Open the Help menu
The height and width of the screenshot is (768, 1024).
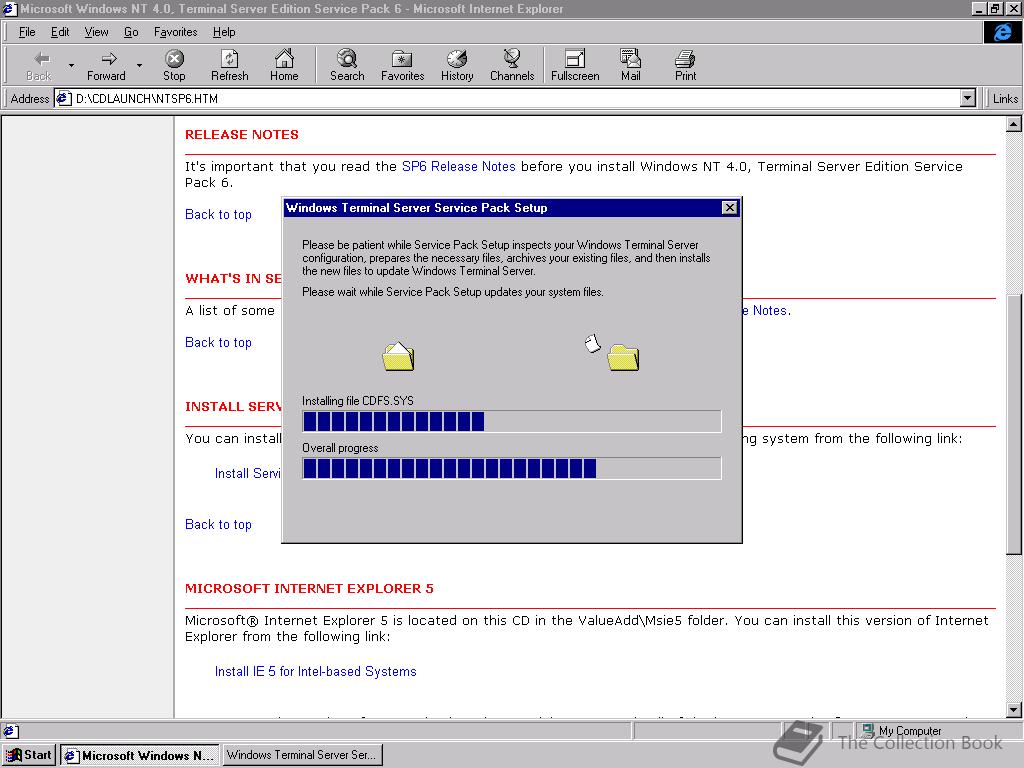pyautogui.click(x=223, y=32)
